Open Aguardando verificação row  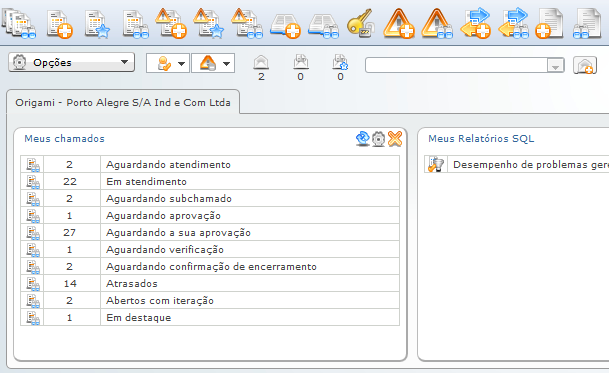point(210,249)
